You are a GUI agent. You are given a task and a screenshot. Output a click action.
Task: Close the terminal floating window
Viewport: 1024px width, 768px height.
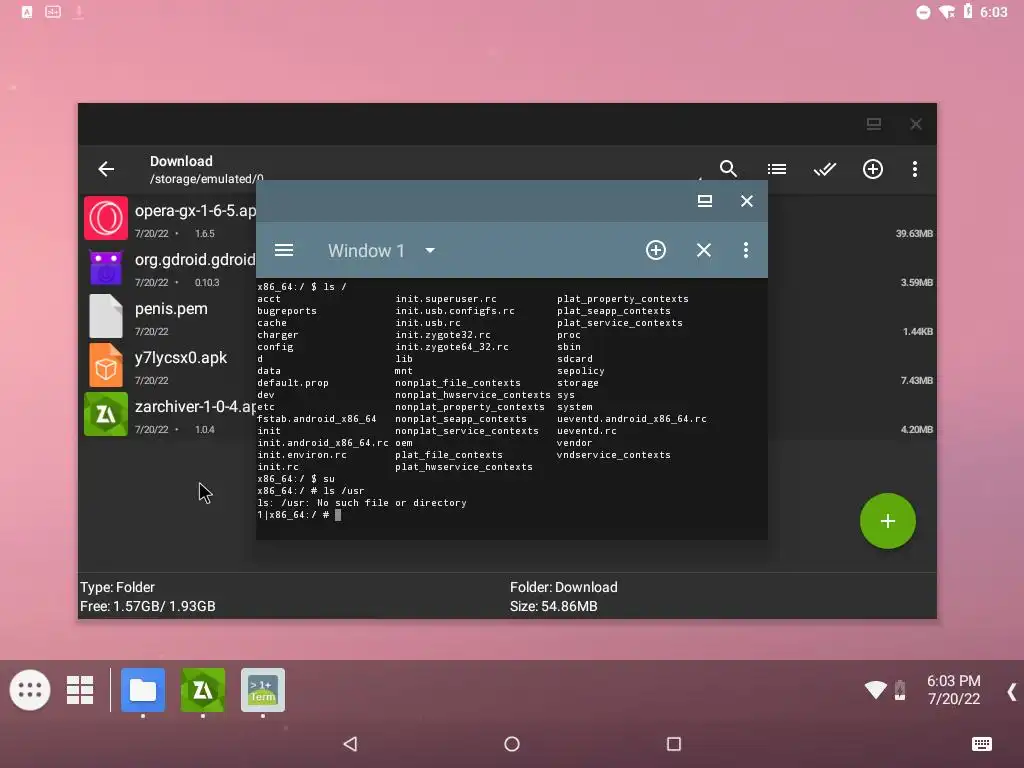pyautogui.click(x=746, y=201)
